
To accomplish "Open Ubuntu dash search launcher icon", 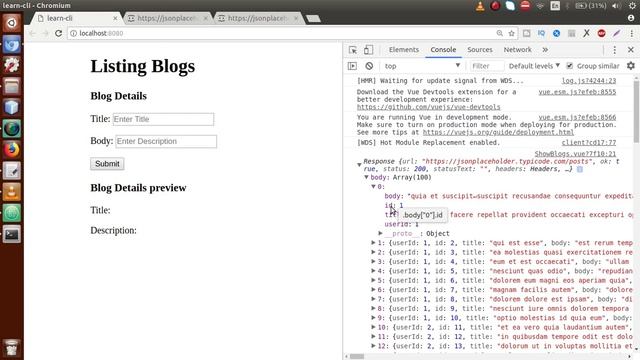I will tap(11, 23).
